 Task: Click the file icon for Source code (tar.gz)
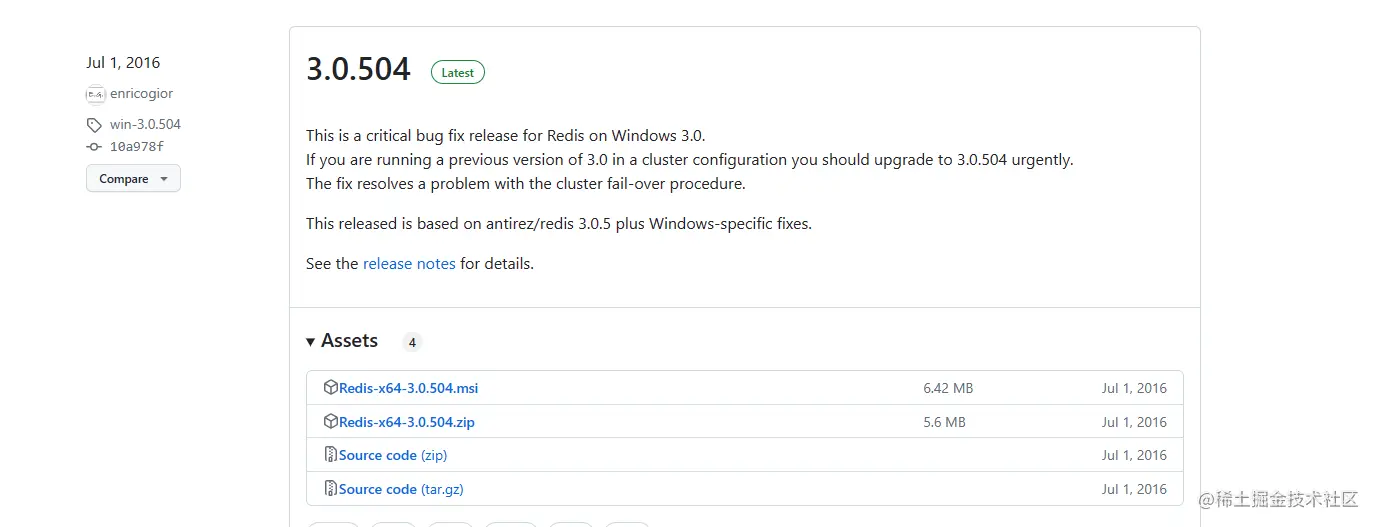[331, 488]
